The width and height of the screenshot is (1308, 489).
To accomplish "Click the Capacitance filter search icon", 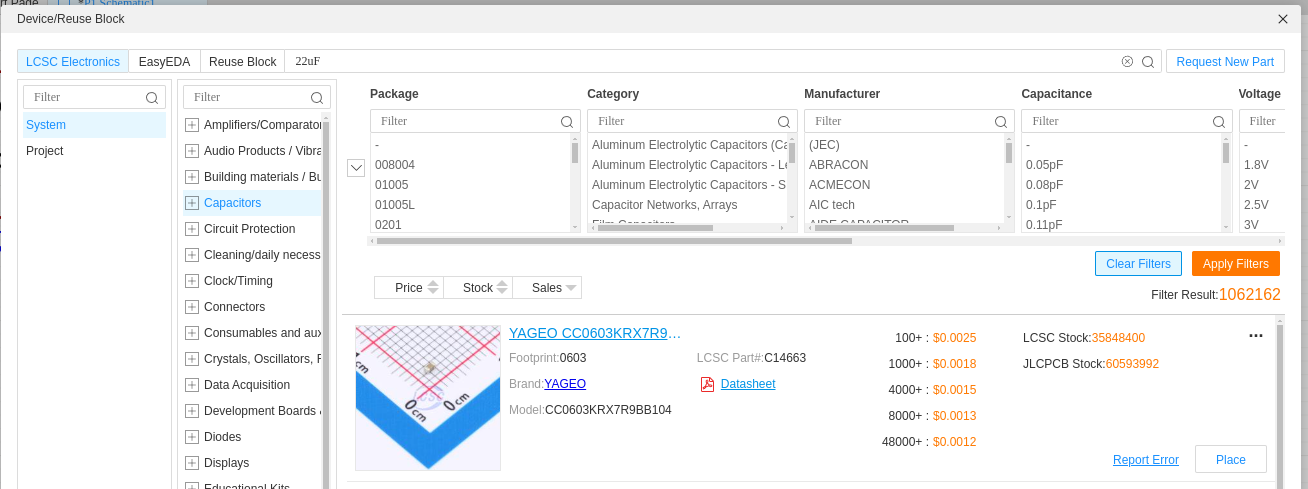I will click(1218, 121).
